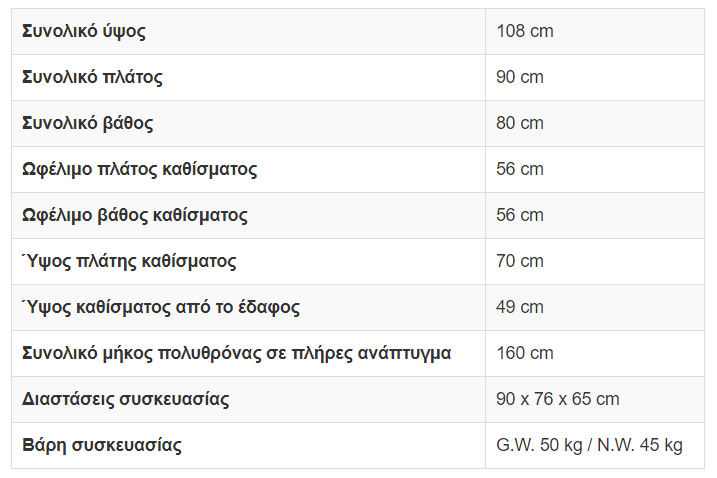Viewport: 717px width, 478px height.
Task: Select the value beside 'Ωφέλιμο βάθος καθίσματος'
Action: [x=520, y=215]
